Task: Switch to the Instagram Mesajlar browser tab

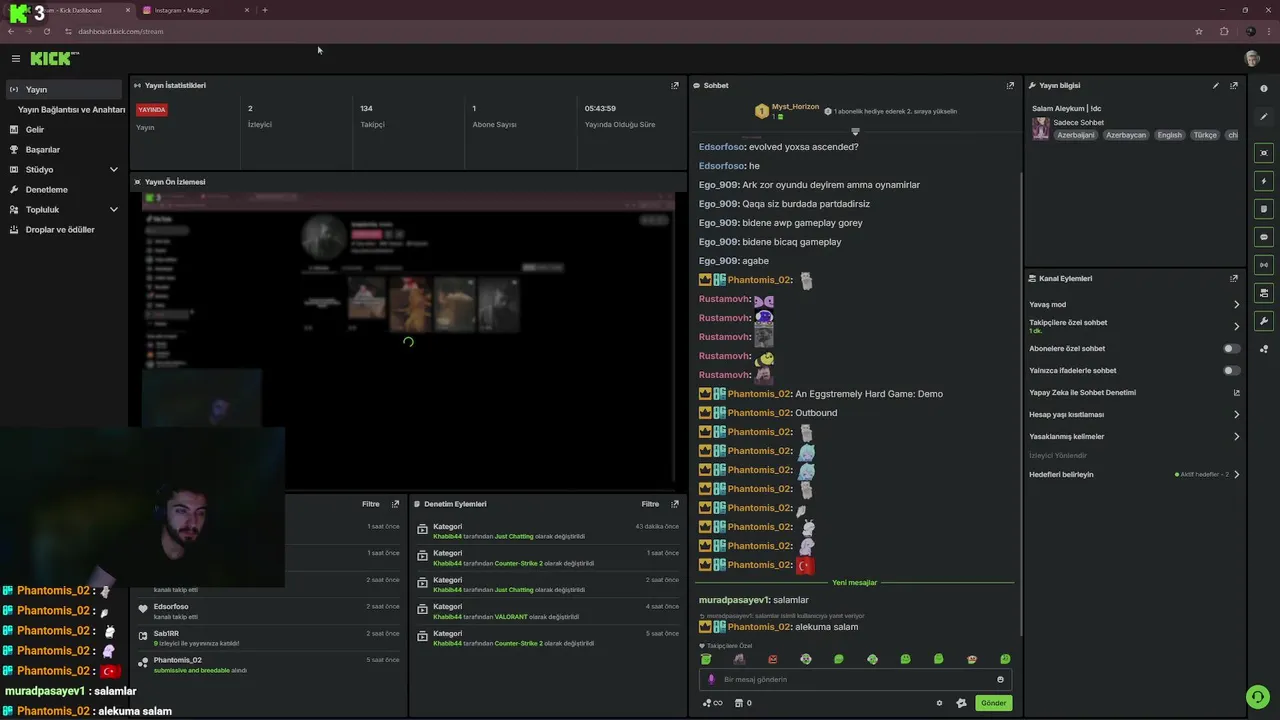Action: (195, 10)
